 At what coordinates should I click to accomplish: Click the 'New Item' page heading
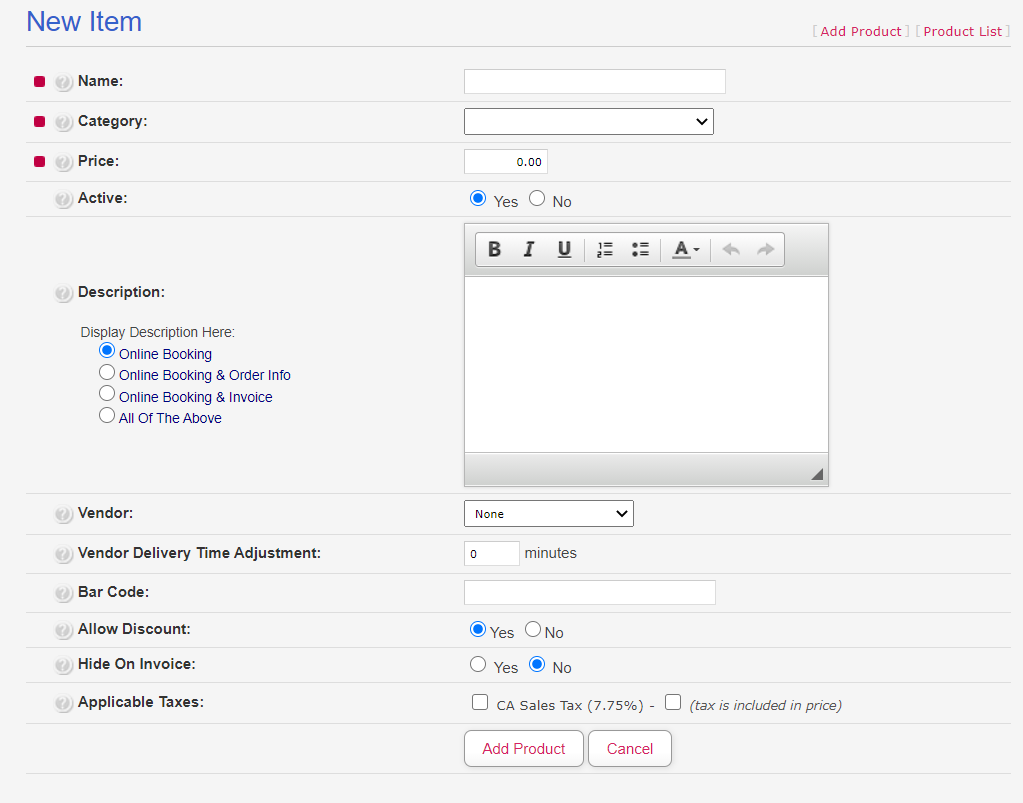(84, 22)
